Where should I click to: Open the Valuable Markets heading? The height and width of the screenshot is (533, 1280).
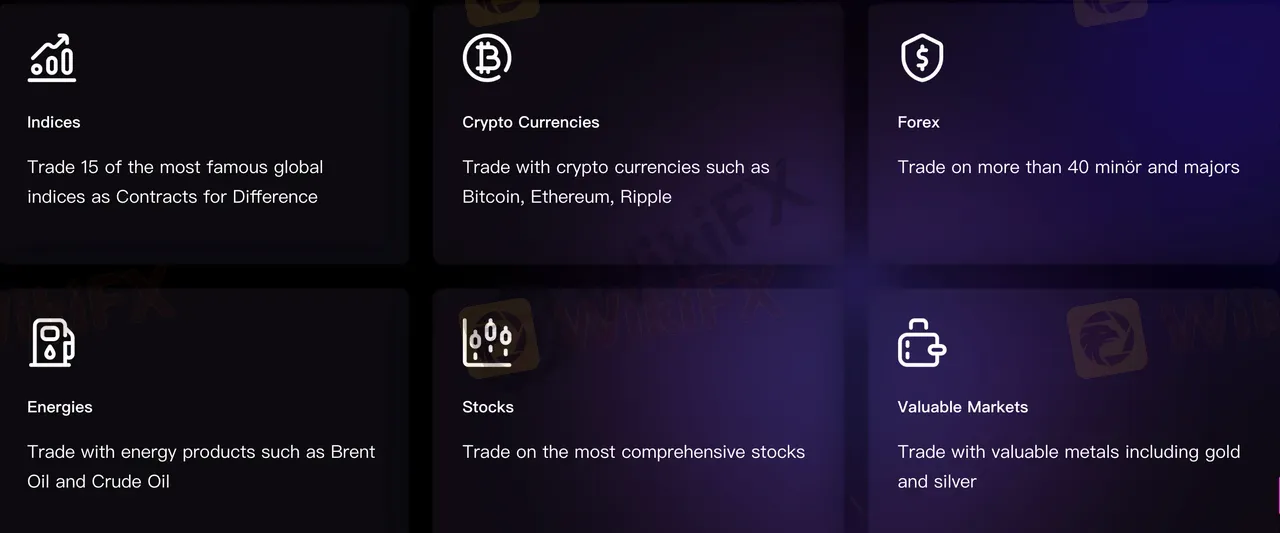[963, 407]
